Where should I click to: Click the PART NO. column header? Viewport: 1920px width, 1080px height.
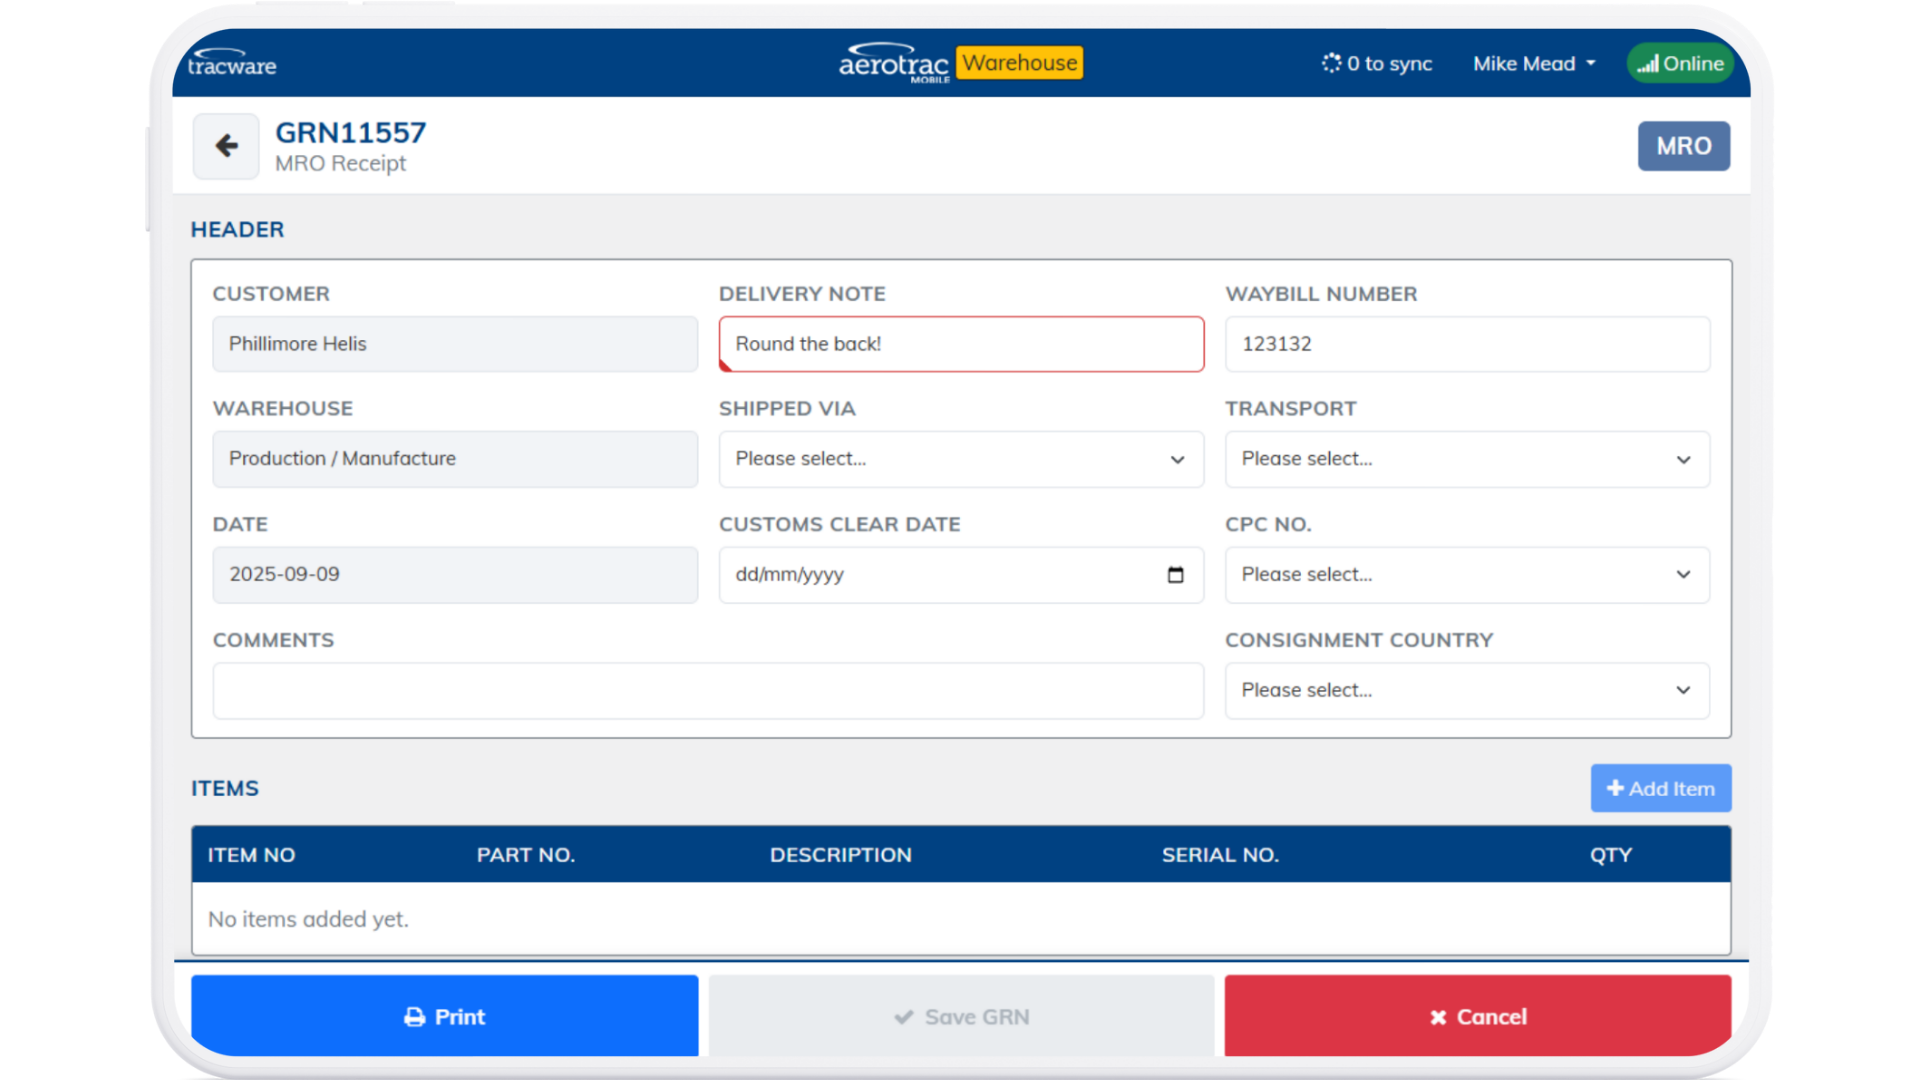click(x=526, y=855)
